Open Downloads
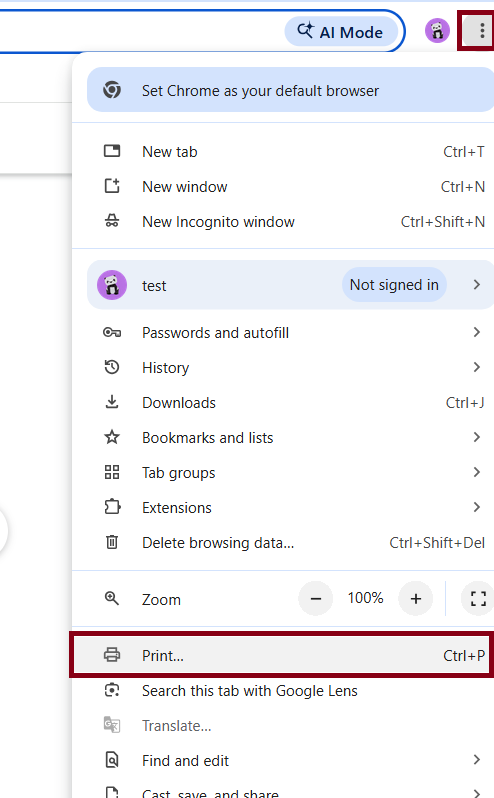 click(283, 403)
